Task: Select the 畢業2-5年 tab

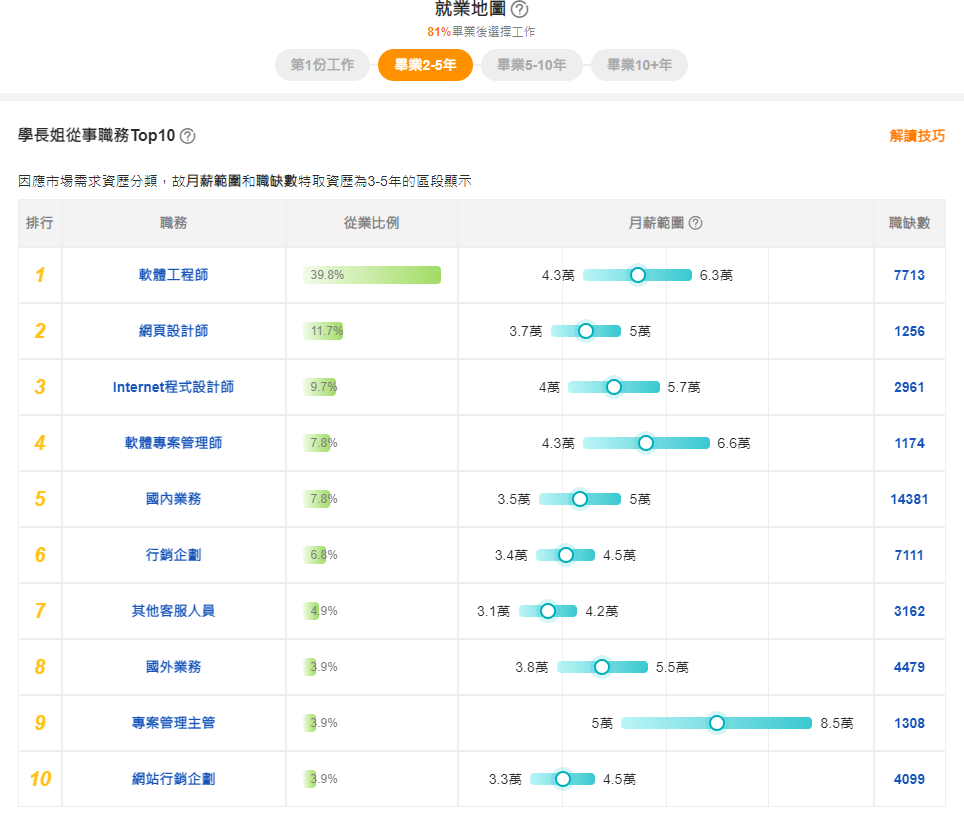Action: [425, 65]
